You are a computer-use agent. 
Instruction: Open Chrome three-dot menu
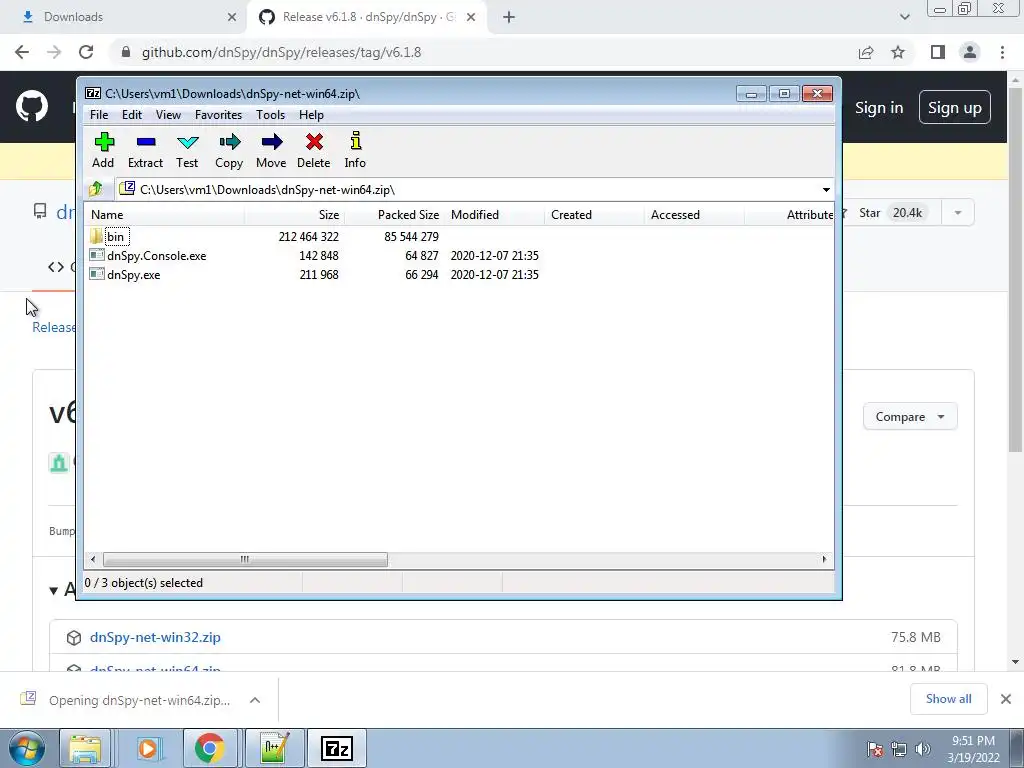coord(1002,52)
